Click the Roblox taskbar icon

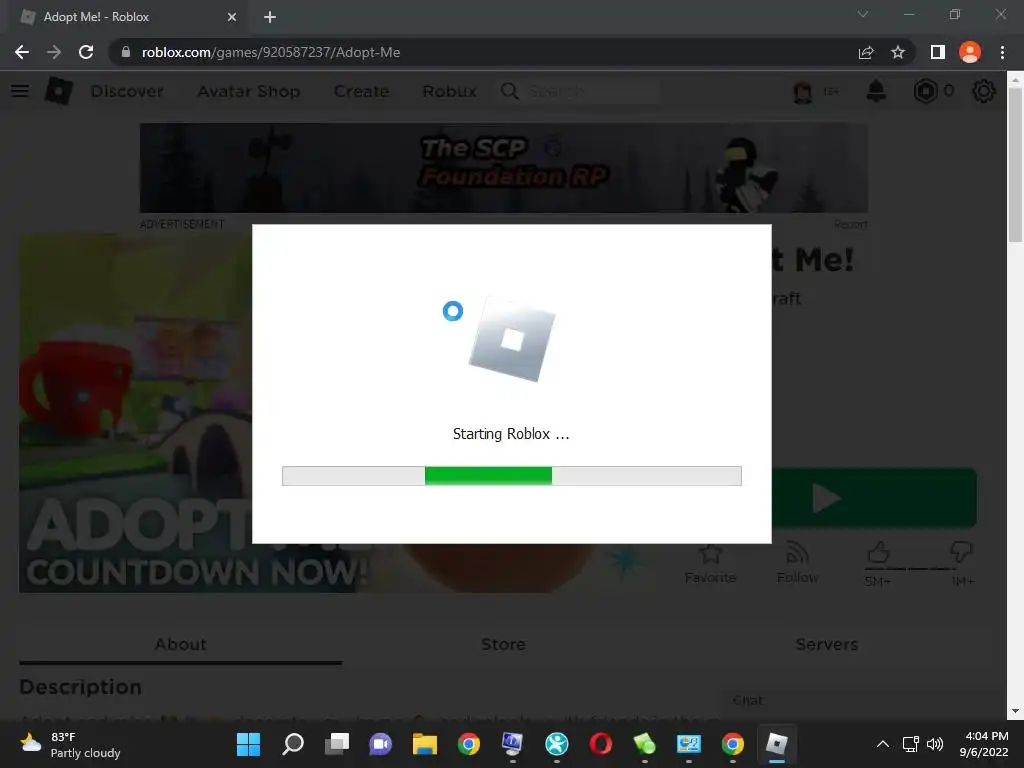(x=776, y=744)
